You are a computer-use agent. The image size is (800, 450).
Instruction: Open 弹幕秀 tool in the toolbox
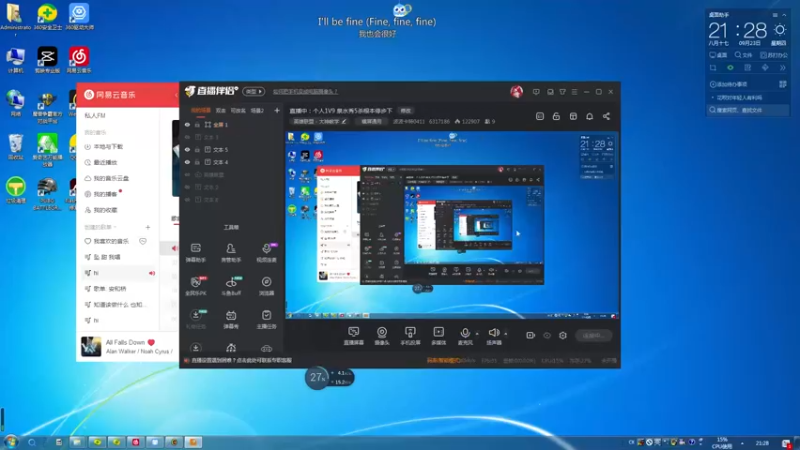[231, 319]
